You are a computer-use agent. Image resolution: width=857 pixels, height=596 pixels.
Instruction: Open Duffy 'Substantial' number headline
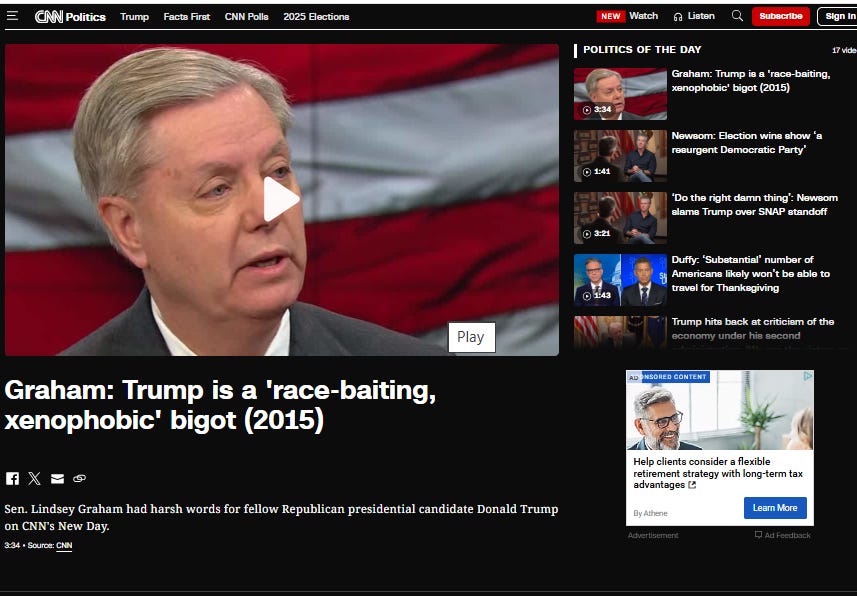(750, 273)
